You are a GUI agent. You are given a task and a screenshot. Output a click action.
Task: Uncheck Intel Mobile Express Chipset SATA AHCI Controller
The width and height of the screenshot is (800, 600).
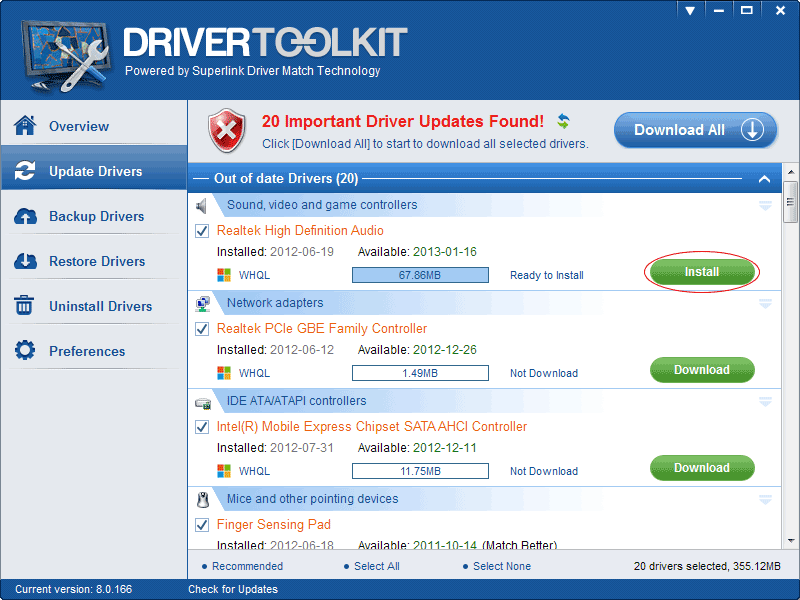(x=202, y=427)
